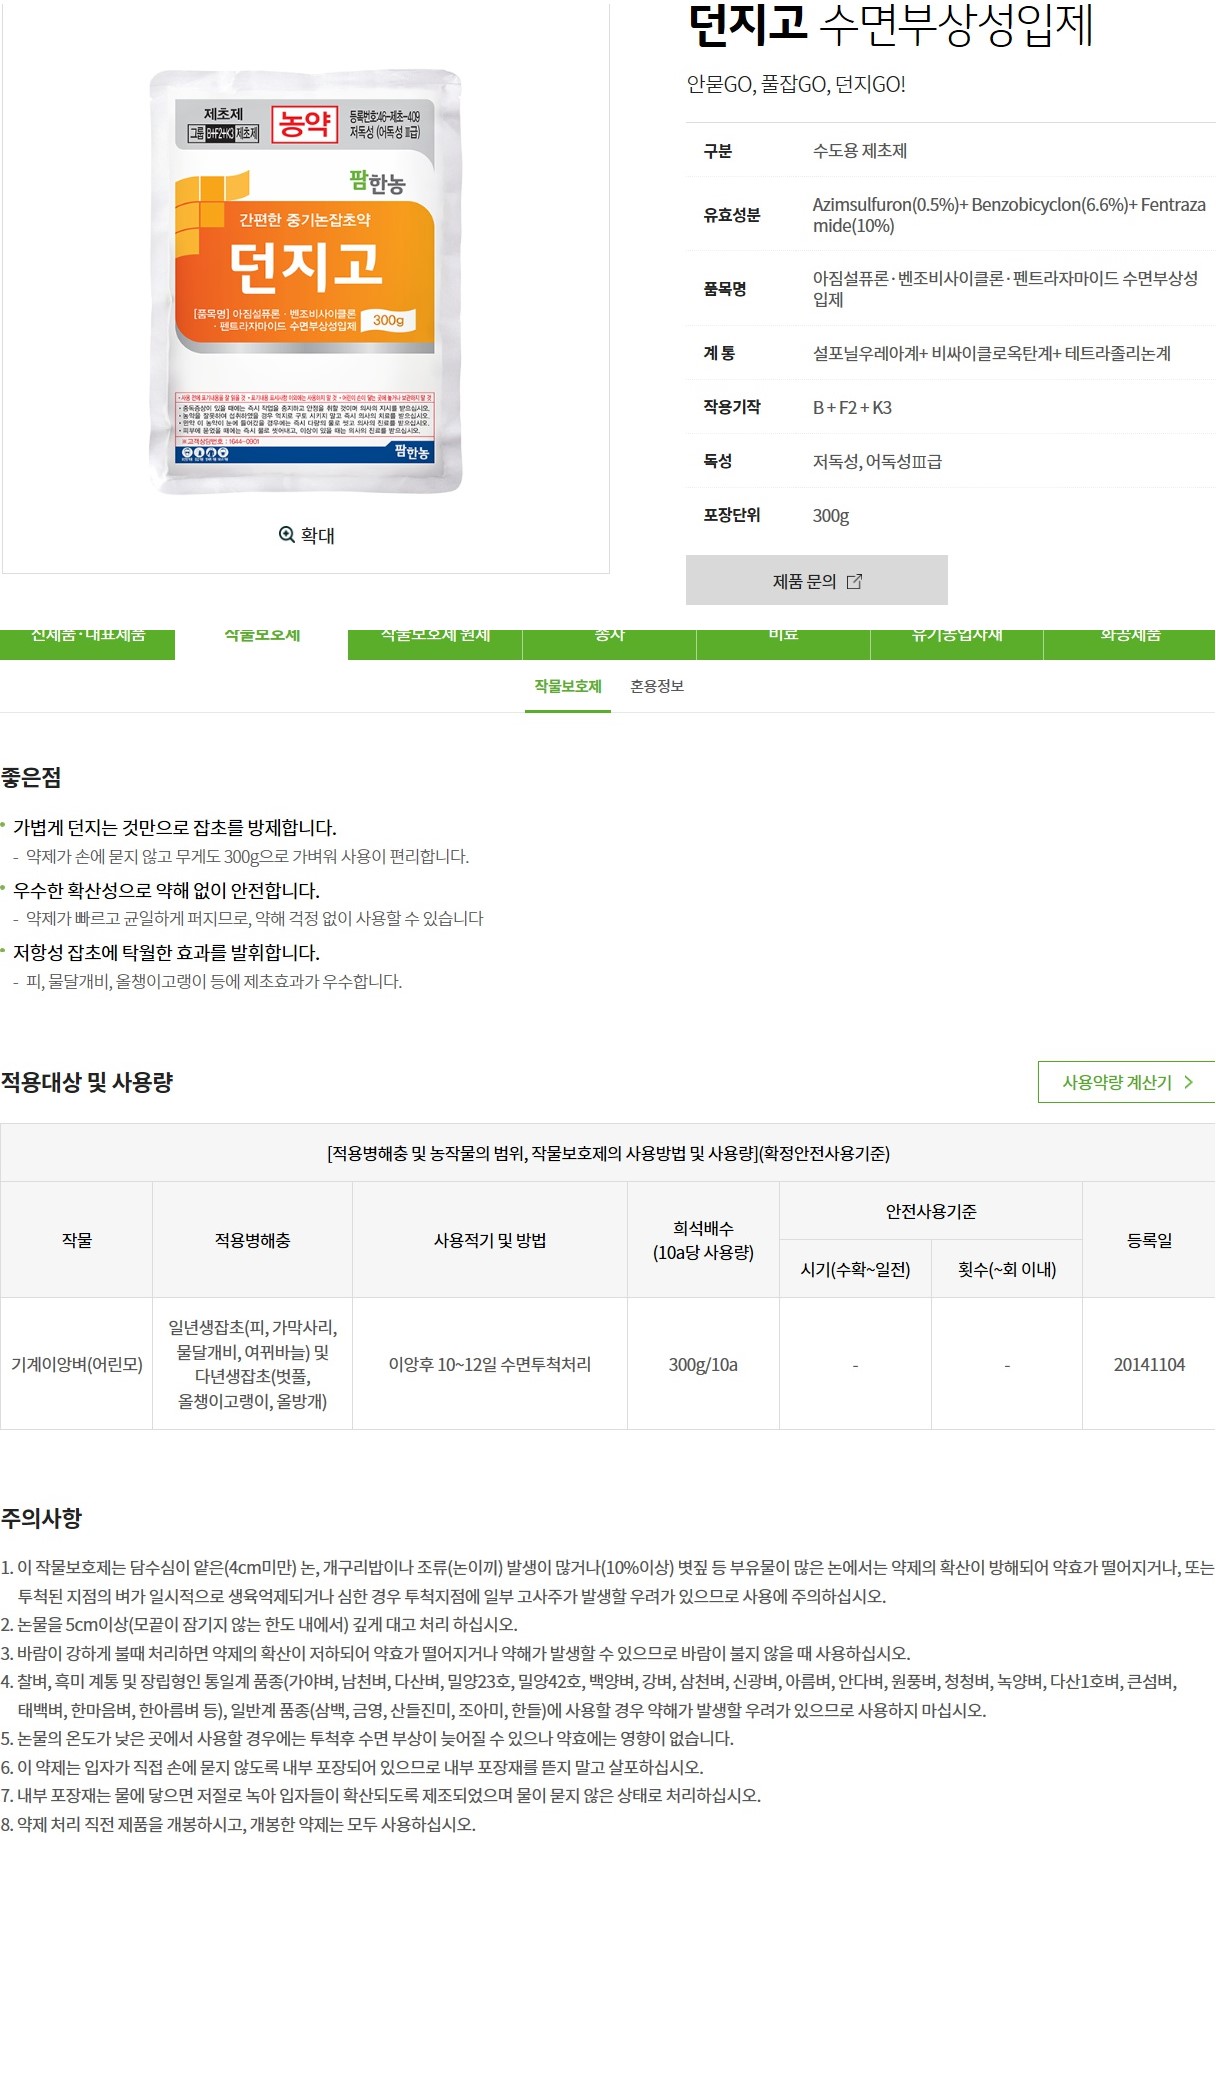Select the B + F2 + K3 mode of action
The width and height of the screenshot is (1216, 2078).
(852, 407)
